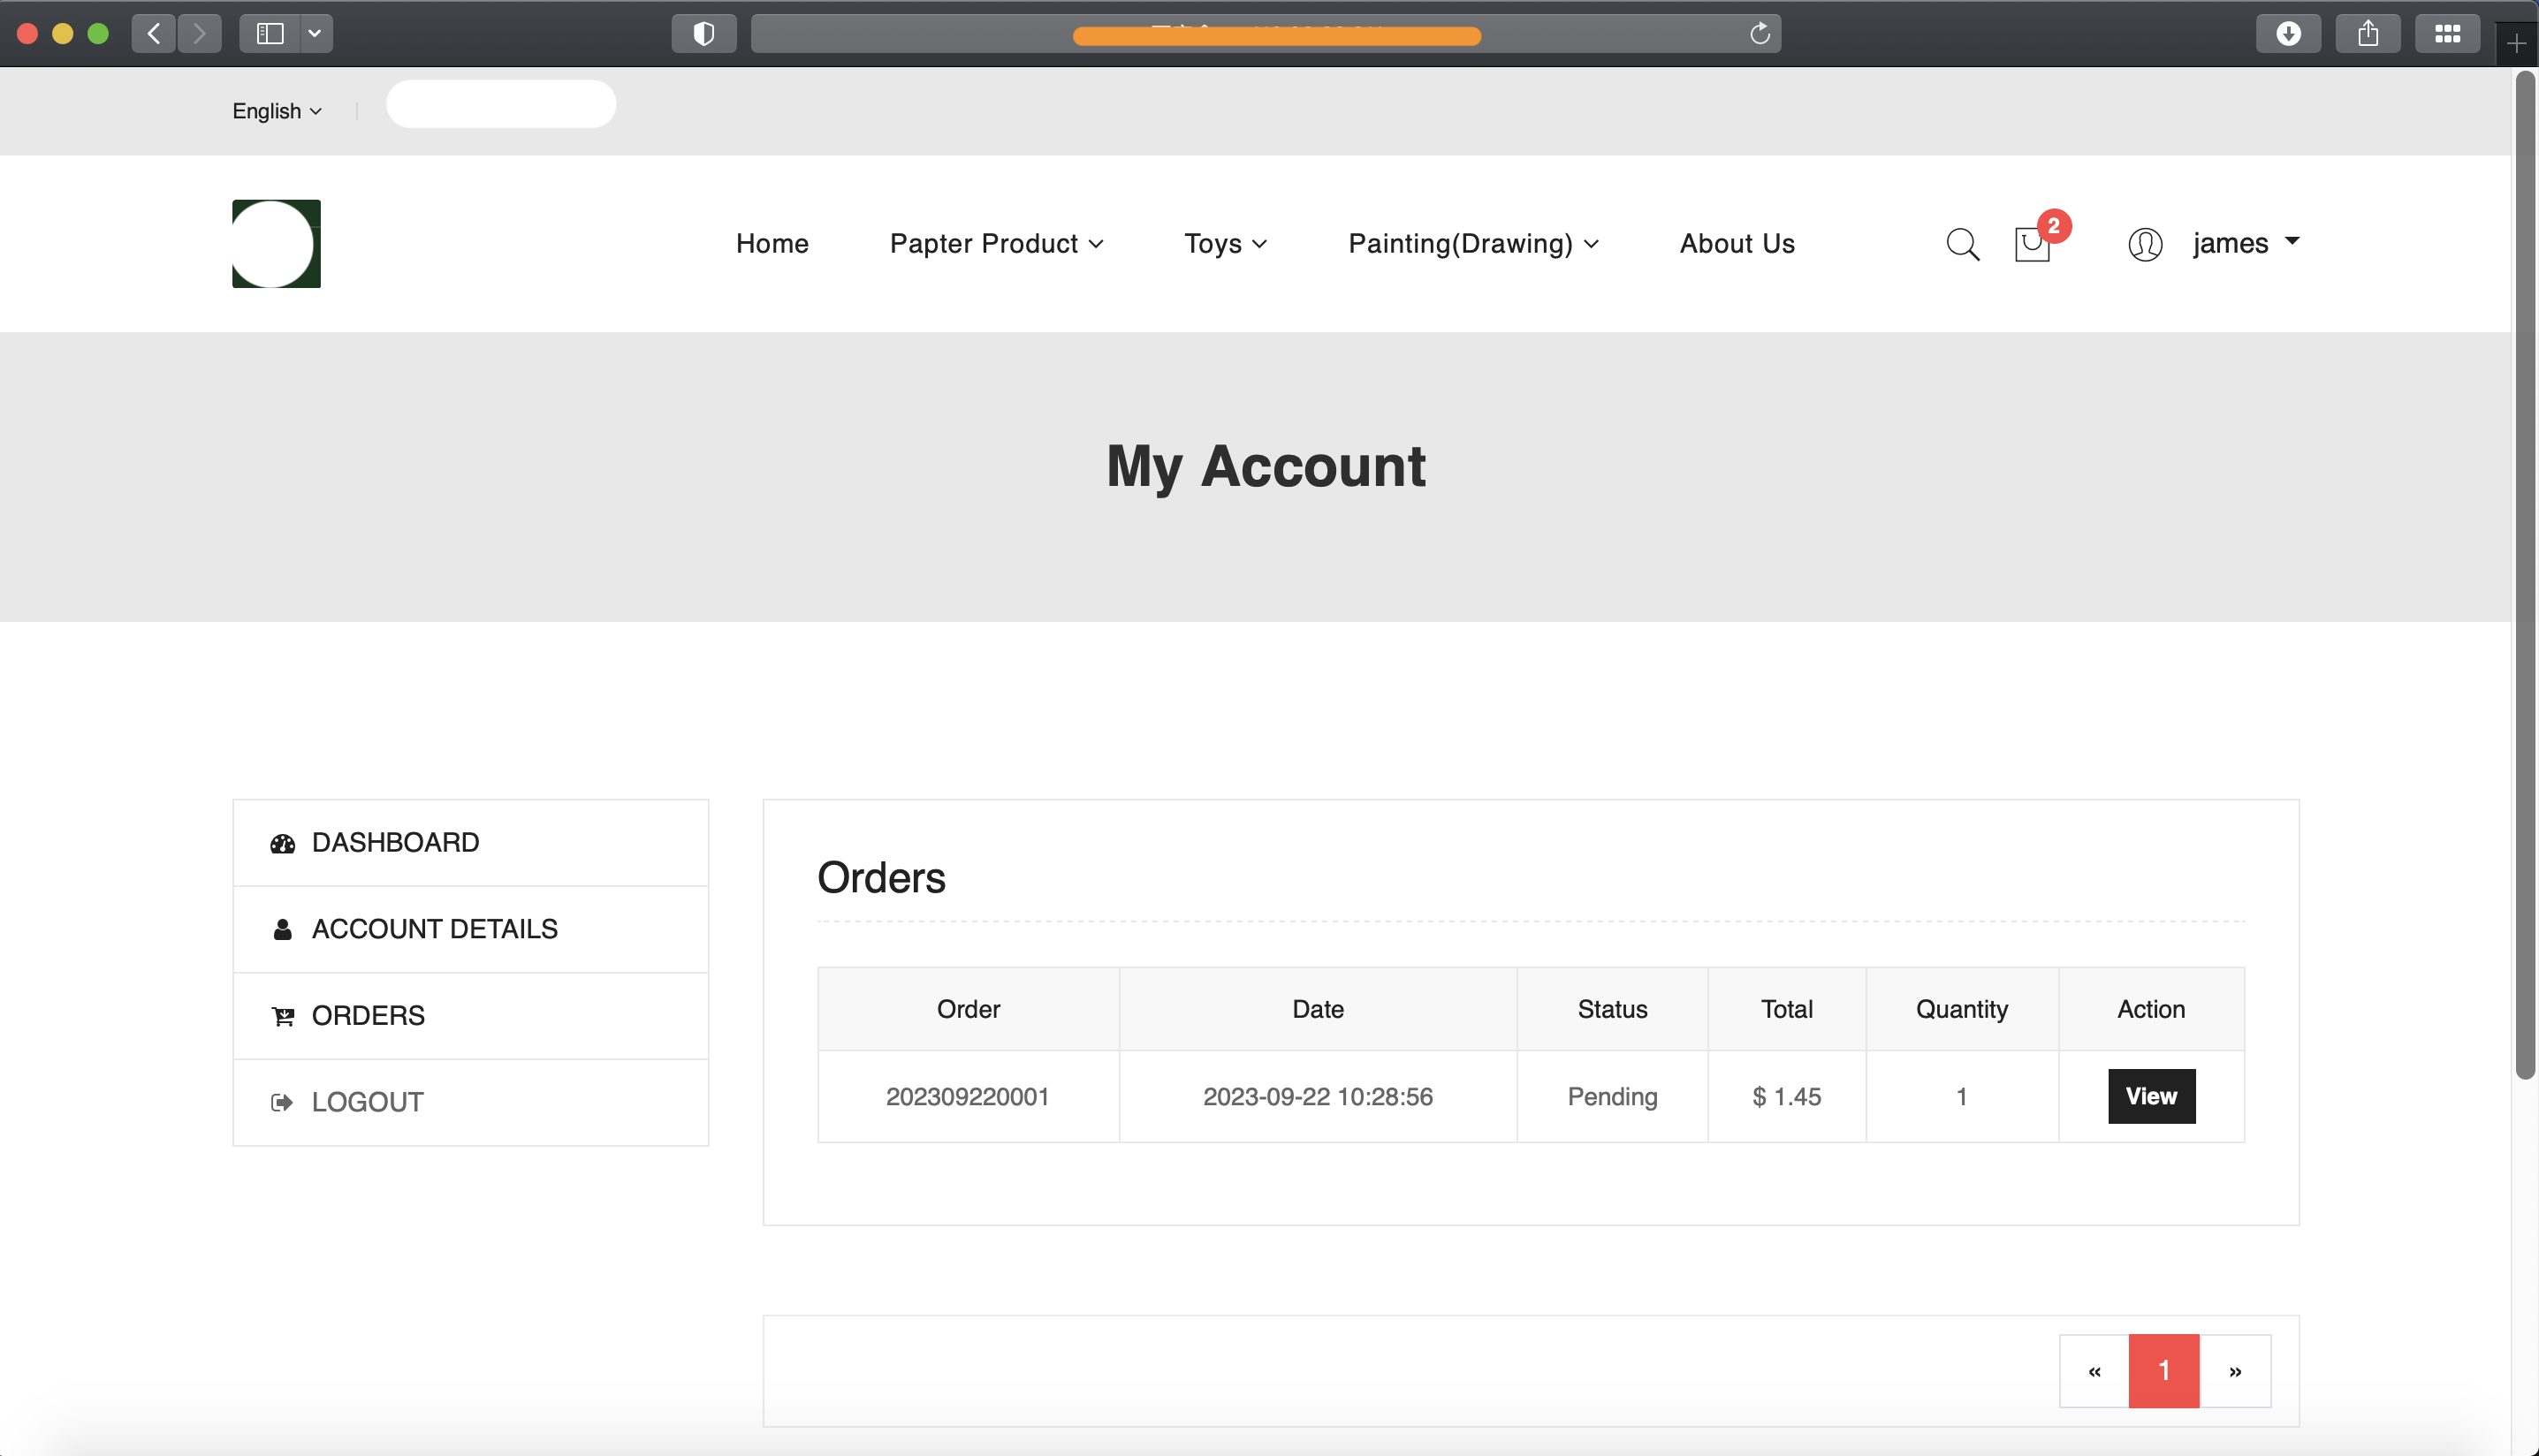The height and width of the screenshot is (1456, 2539).
Task: Toggle the Safari sidebar button
Action: (x=270, y=34)
